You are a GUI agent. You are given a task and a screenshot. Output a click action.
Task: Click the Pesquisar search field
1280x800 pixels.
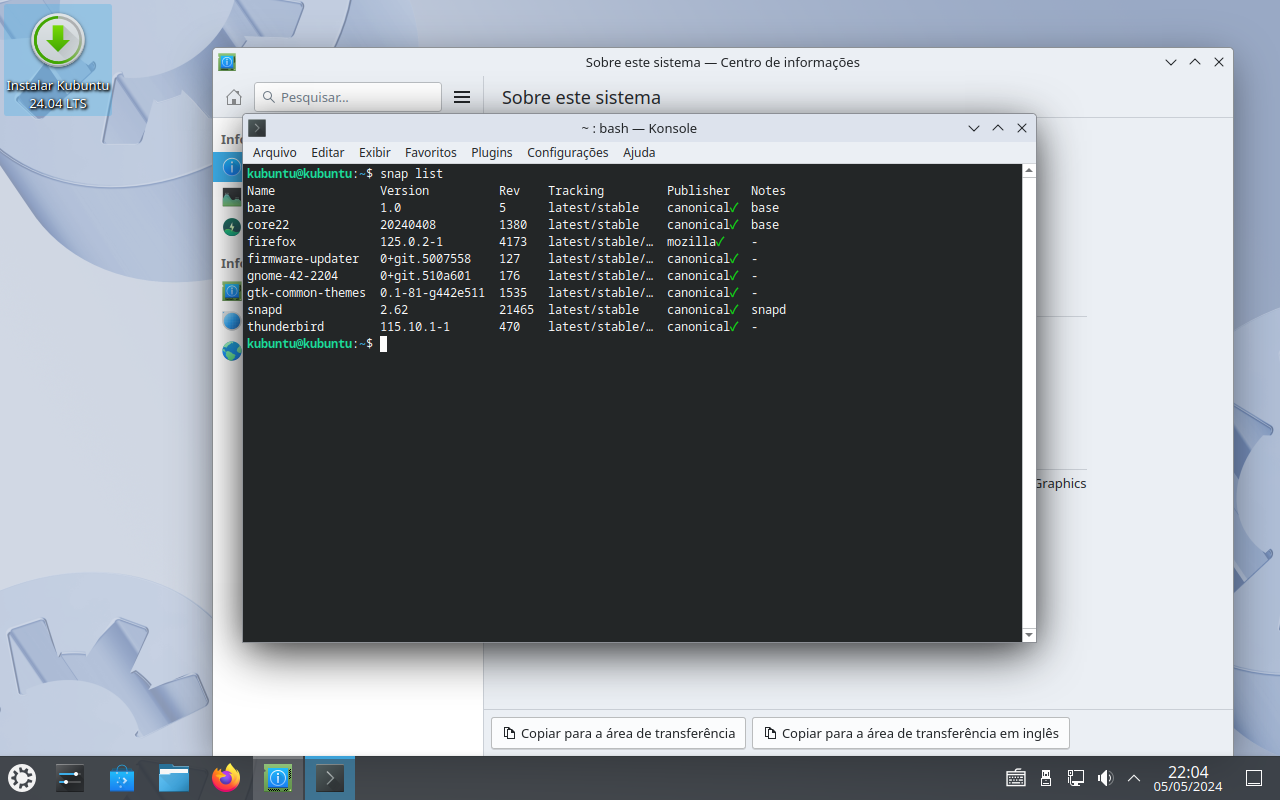(x=347, y=96)
